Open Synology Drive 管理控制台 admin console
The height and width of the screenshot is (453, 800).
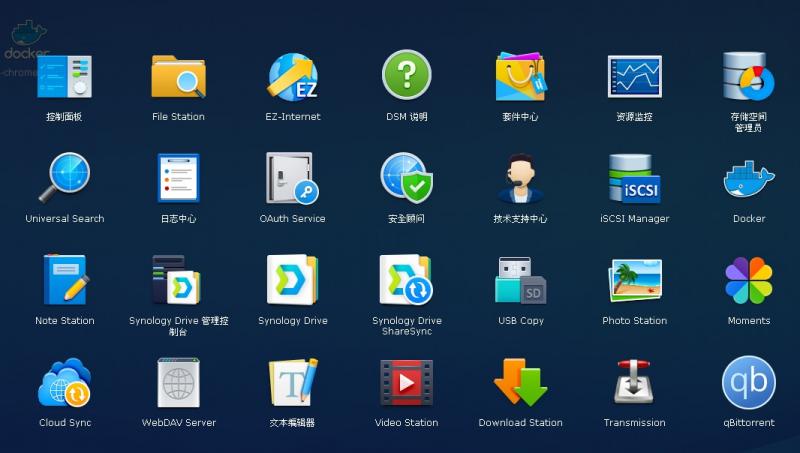177,280
